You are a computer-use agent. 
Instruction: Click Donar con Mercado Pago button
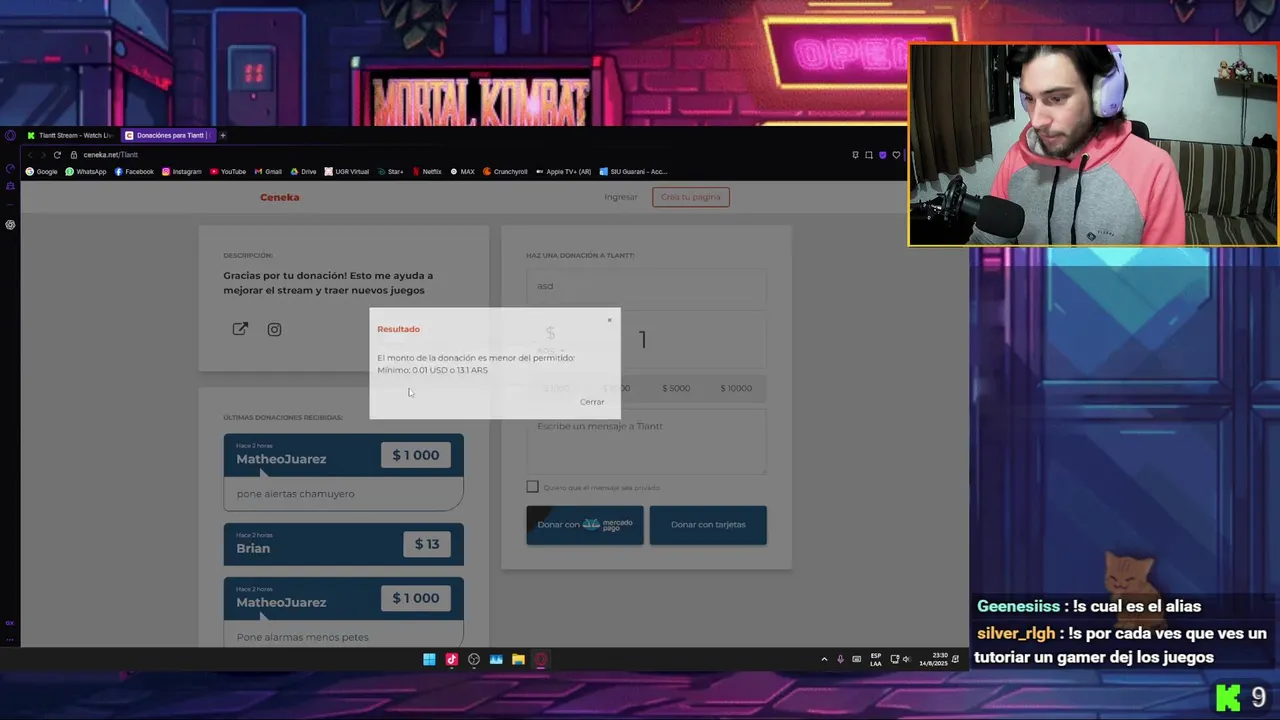585,525
